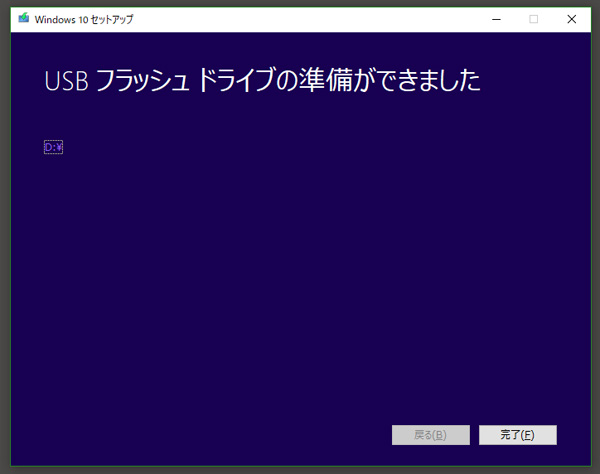The image size is (600, 474).
Task: Click the disabled maximize window button
Action: pos(533,19)
